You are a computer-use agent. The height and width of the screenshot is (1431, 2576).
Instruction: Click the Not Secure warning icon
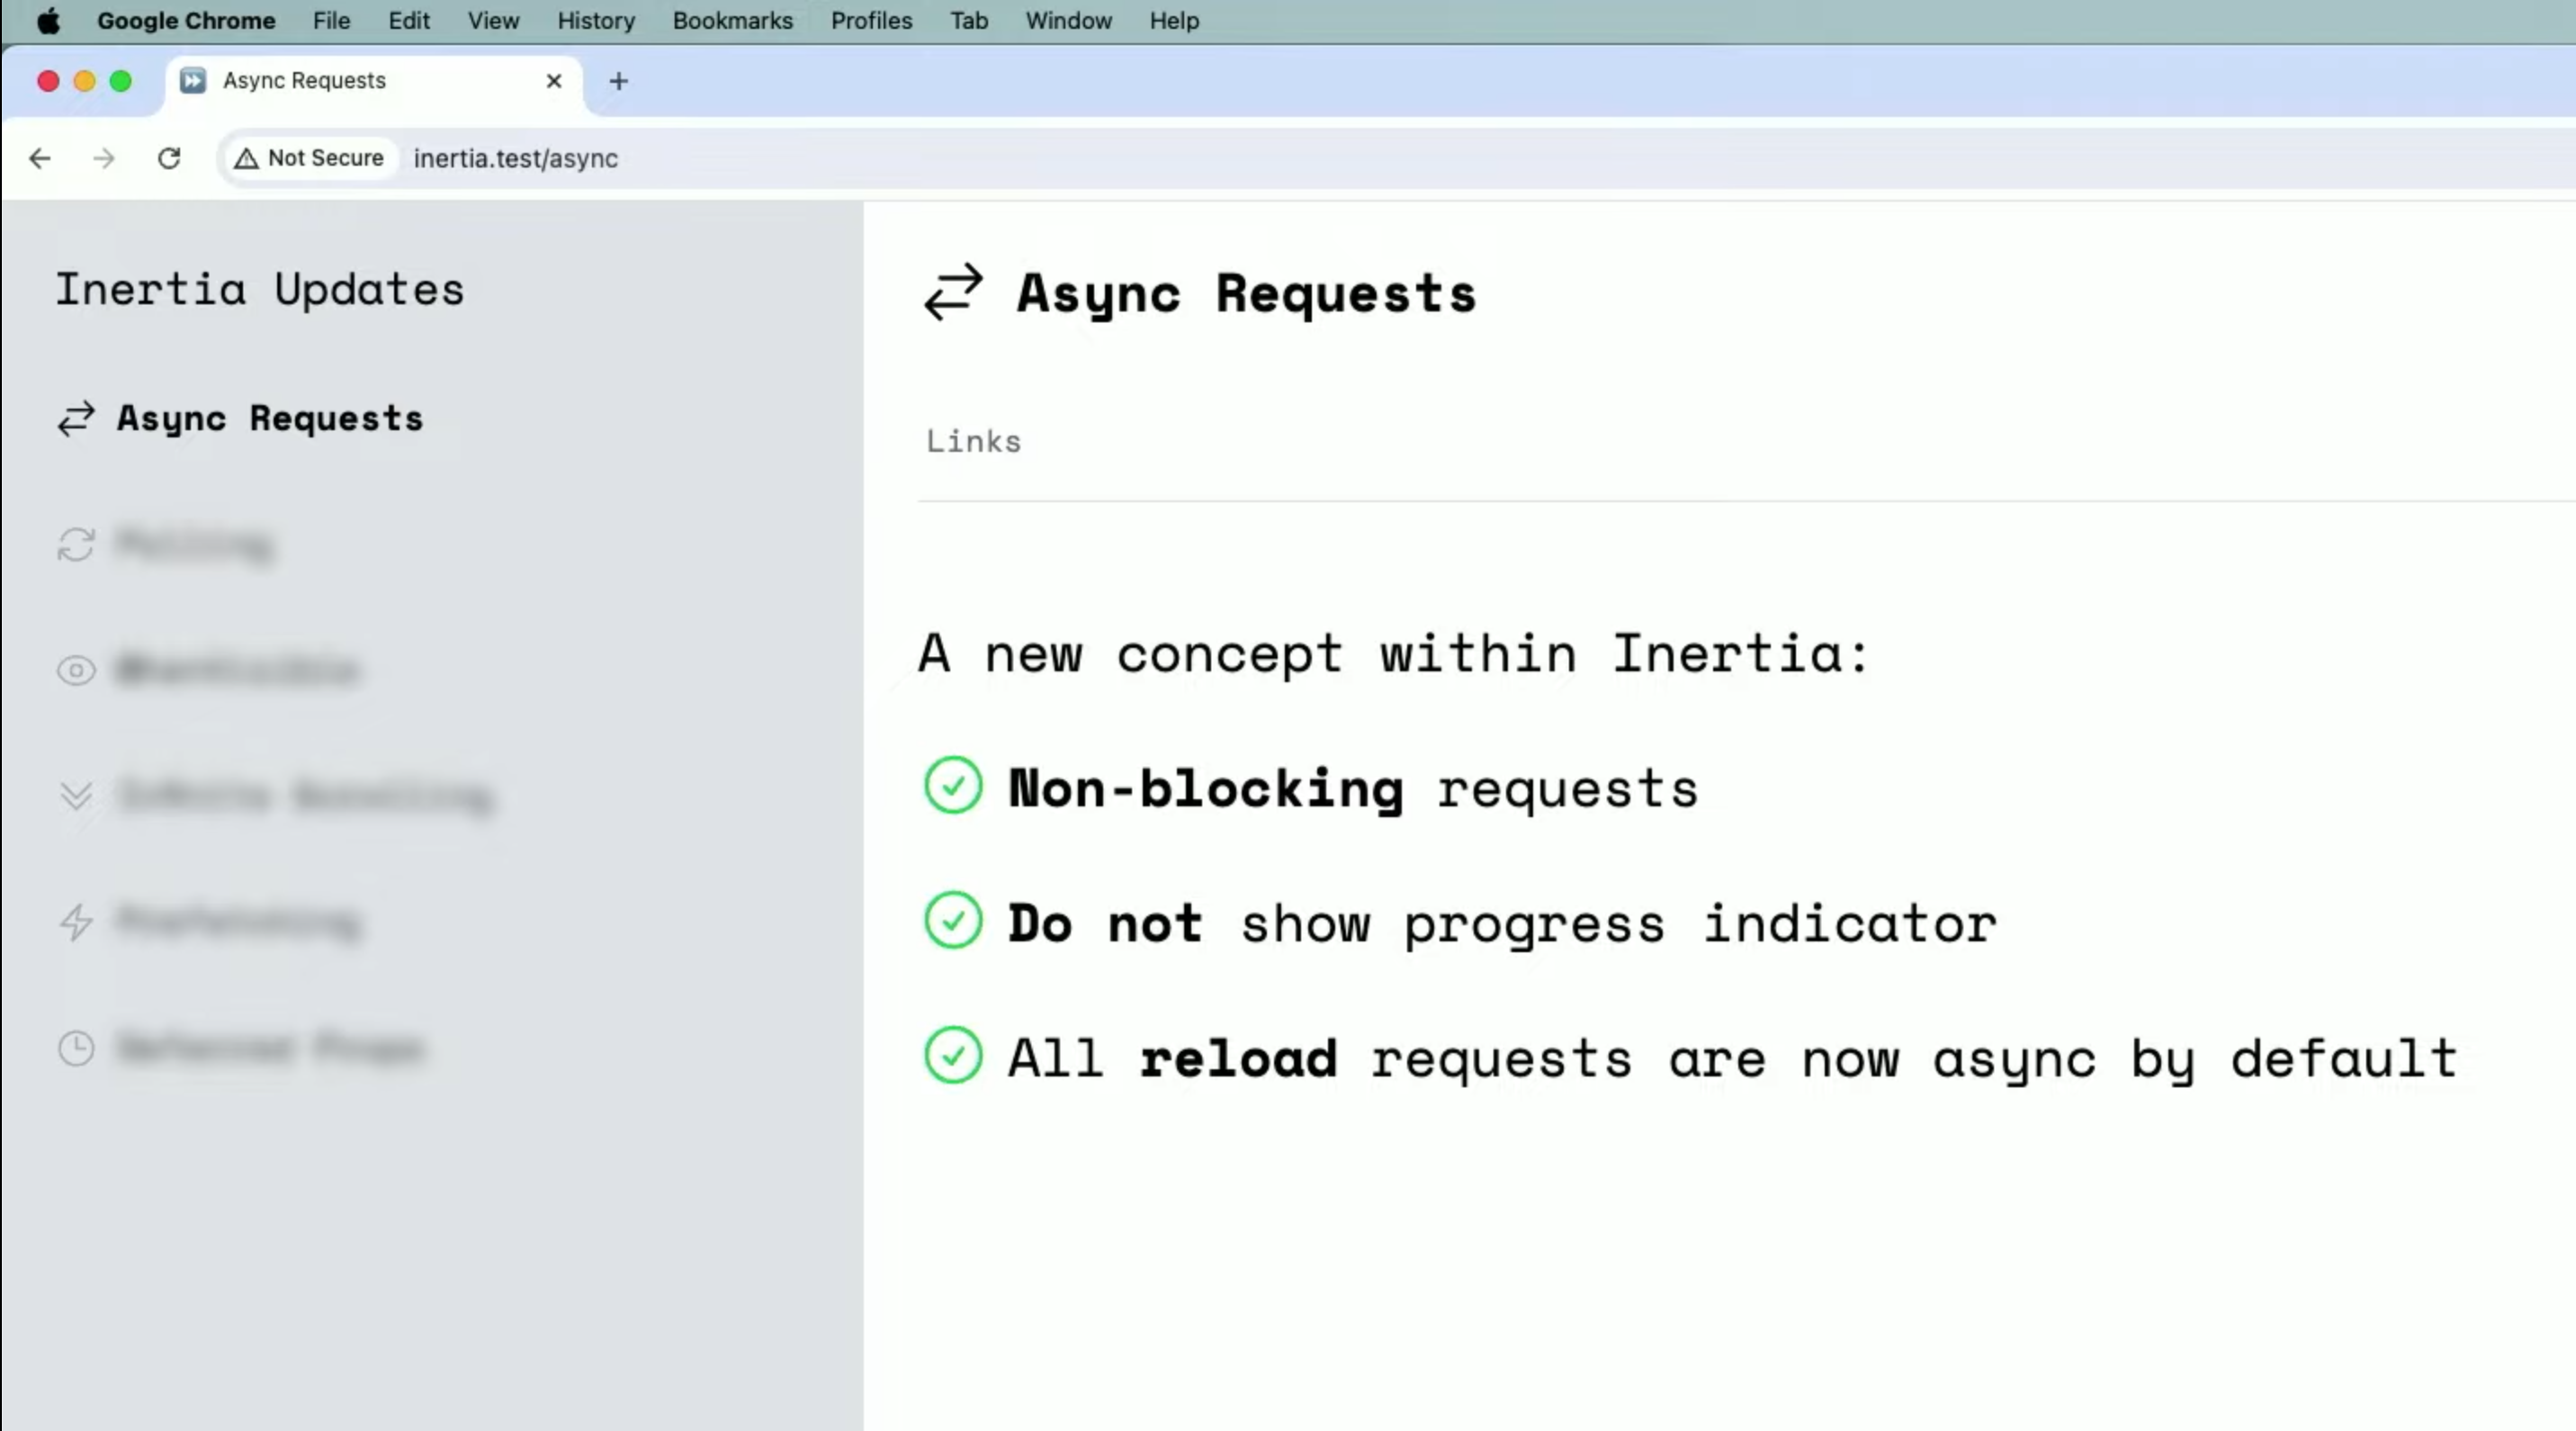pyautogui.click(x=246, y=158)
